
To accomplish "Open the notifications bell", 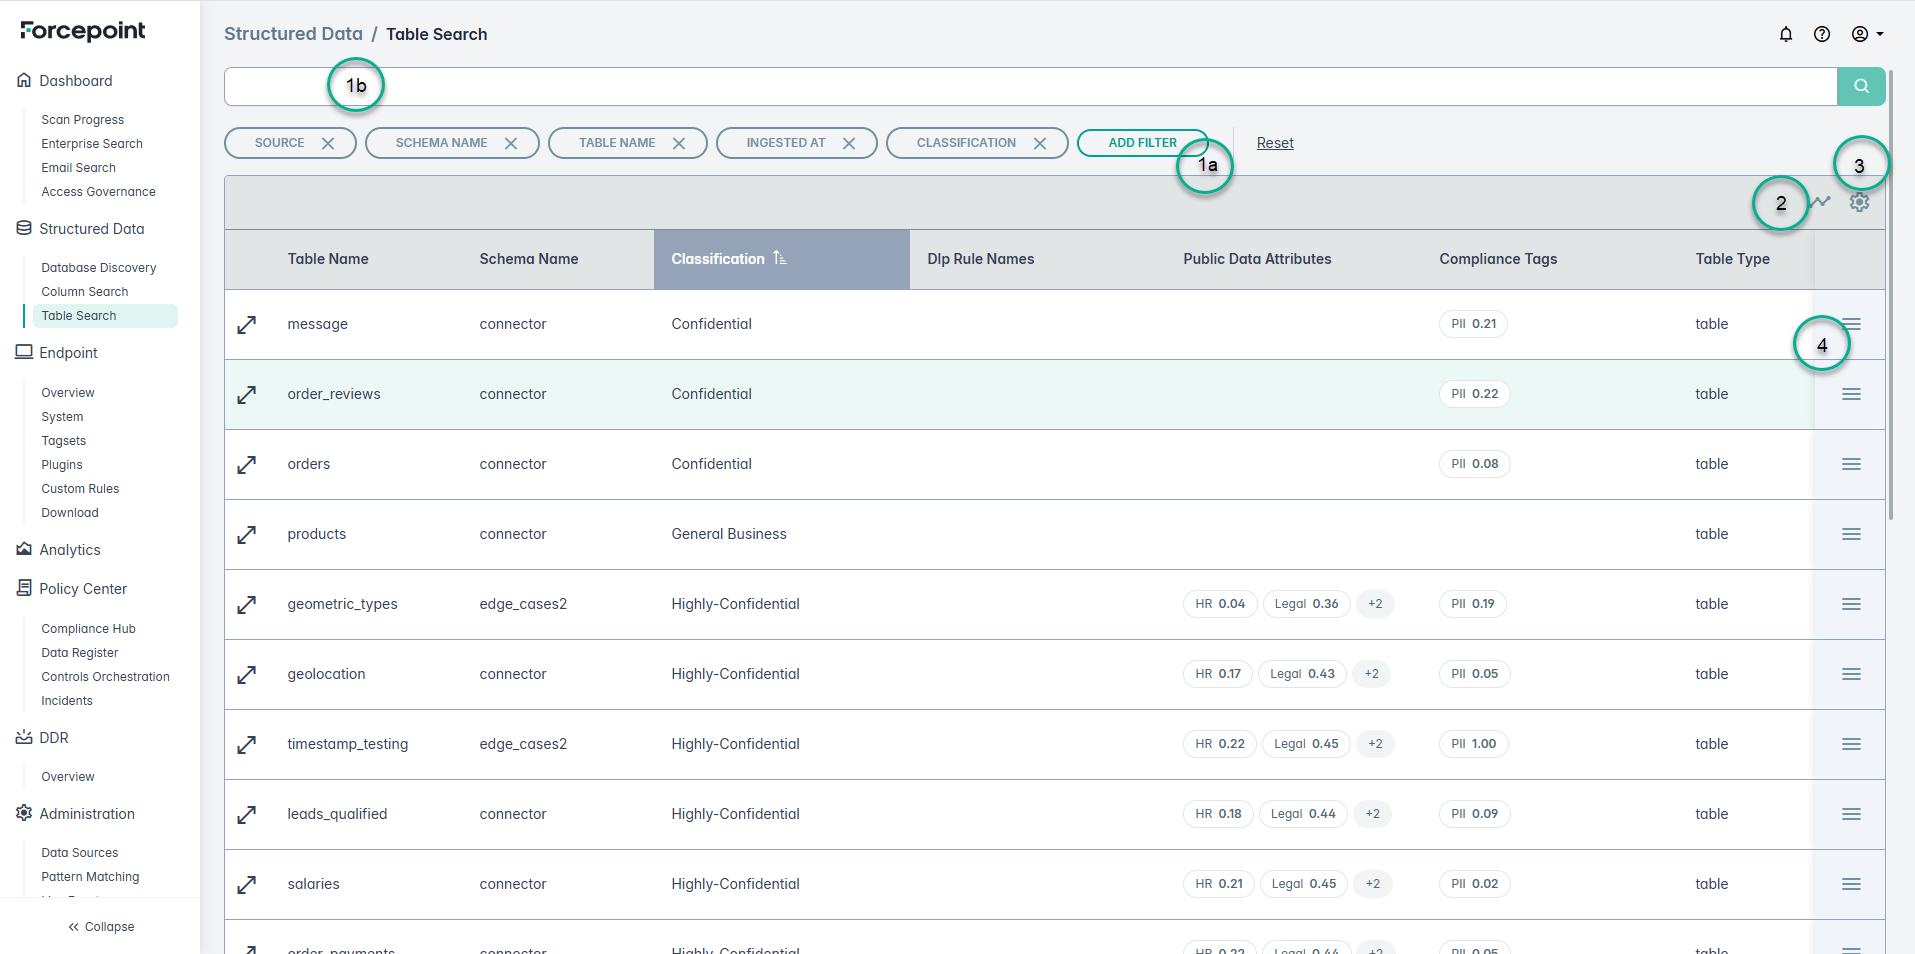I will pyautogui.click(x=1785, y=34).
